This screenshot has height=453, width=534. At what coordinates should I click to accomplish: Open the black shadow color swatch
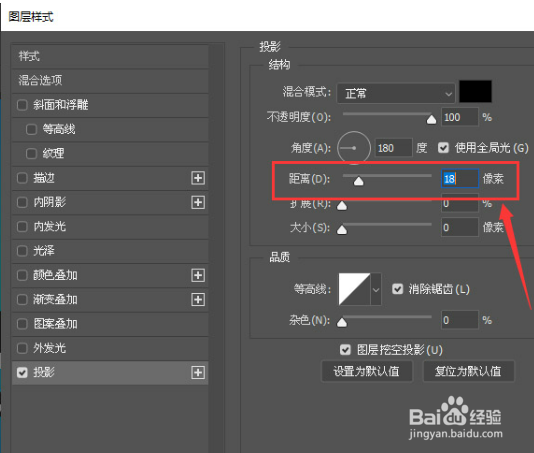click(475, 92)
